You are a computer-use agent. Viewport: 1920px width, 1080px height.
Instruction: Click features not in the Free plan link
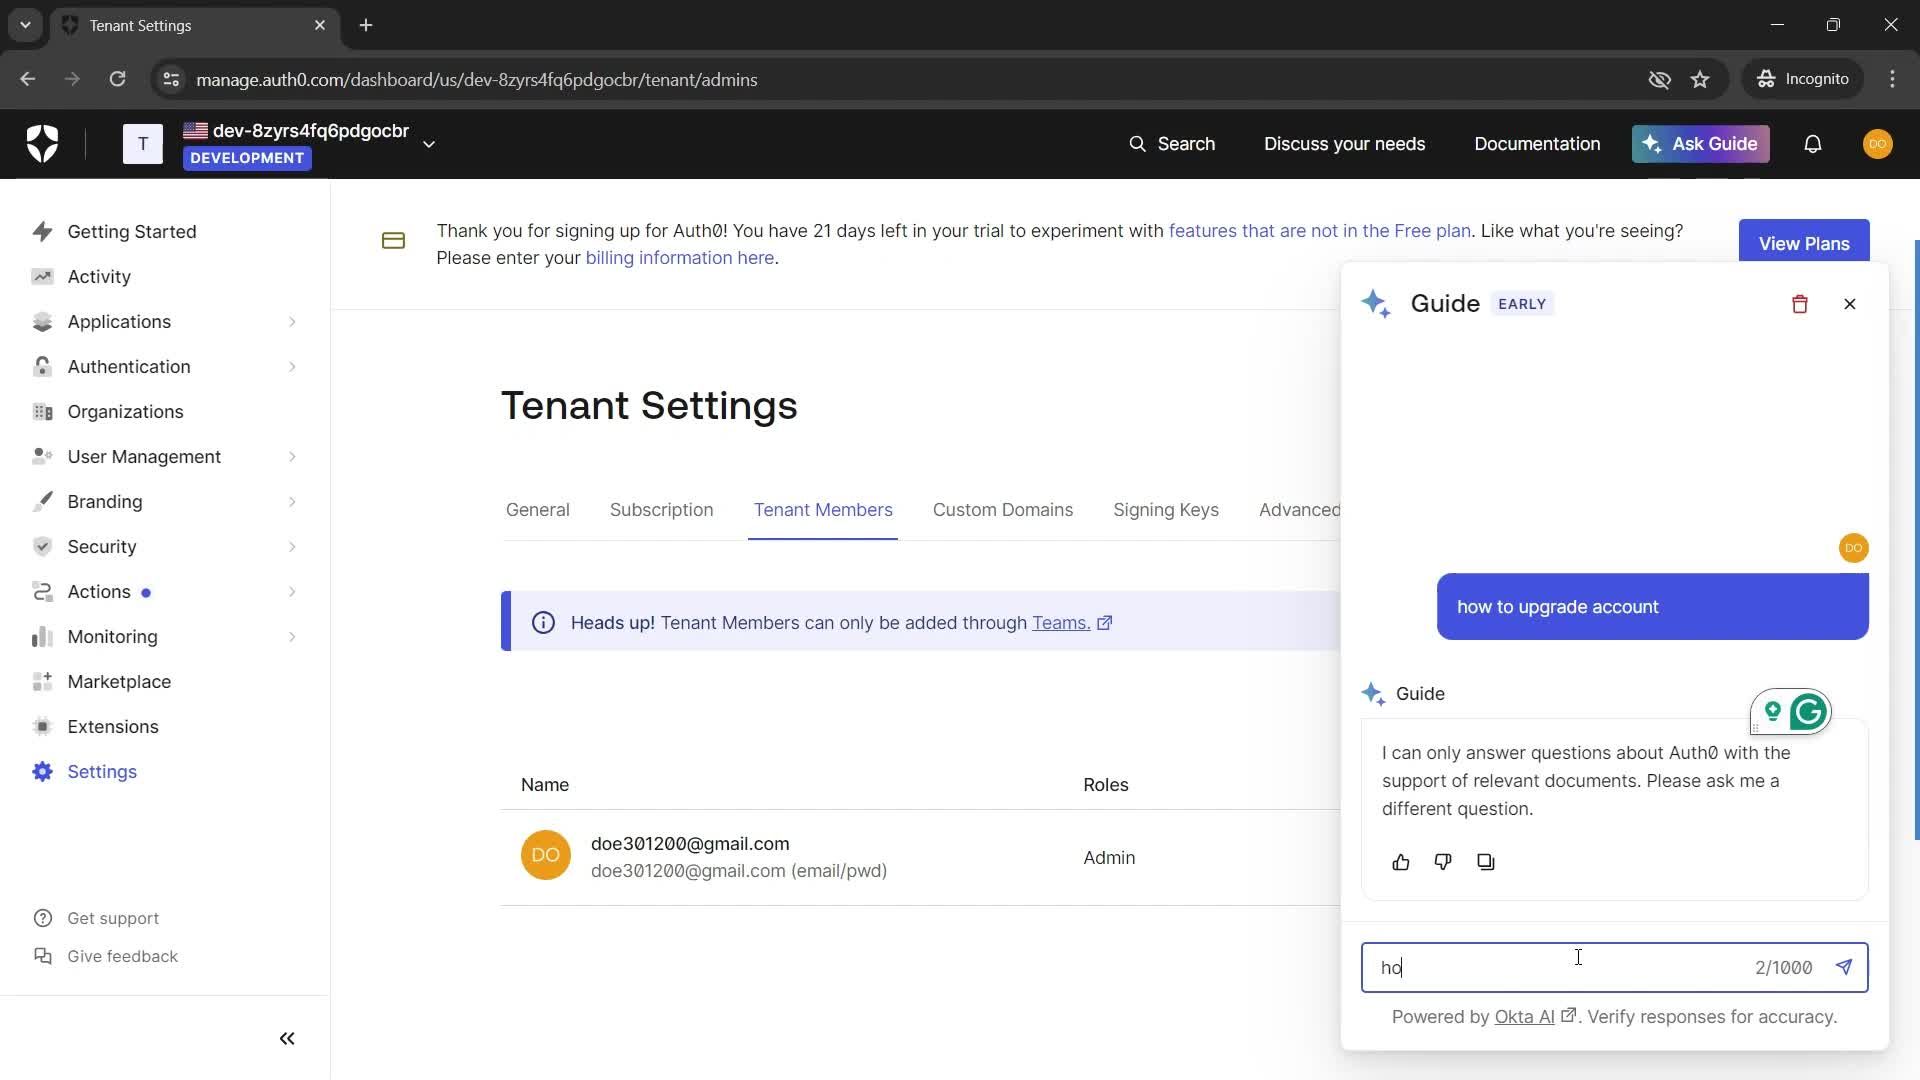tap(1319, 231)
